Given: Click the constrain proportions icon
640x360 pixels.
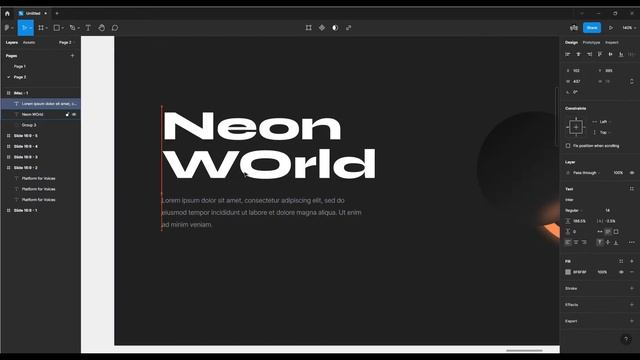Looking at the screenshot, I should click(632, 82).
